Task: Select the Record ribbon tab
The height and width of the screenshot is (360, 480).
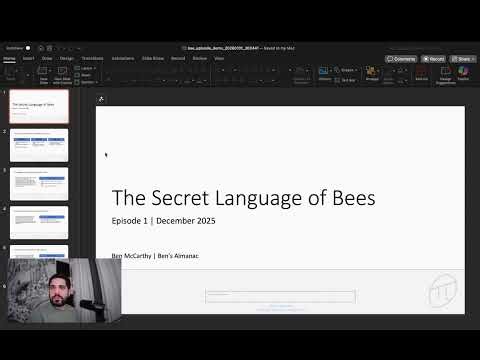Action: 178,58
